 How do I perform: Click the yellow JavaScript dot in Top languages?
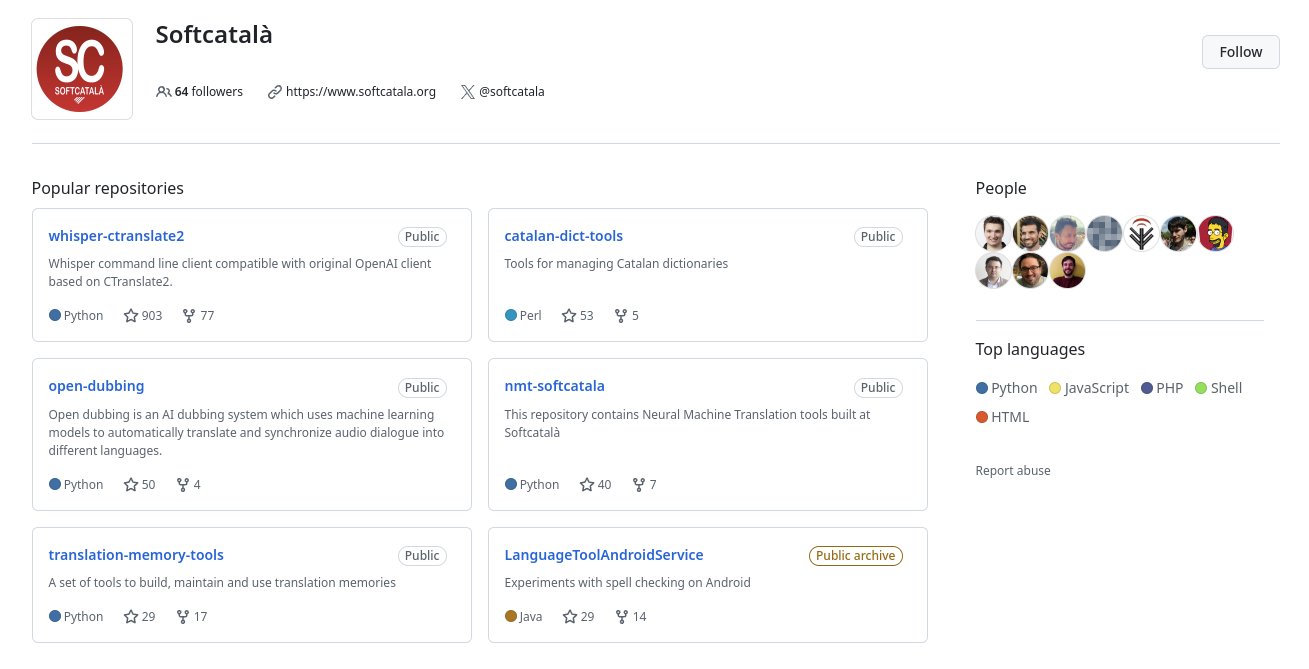tap(1055, 388)
